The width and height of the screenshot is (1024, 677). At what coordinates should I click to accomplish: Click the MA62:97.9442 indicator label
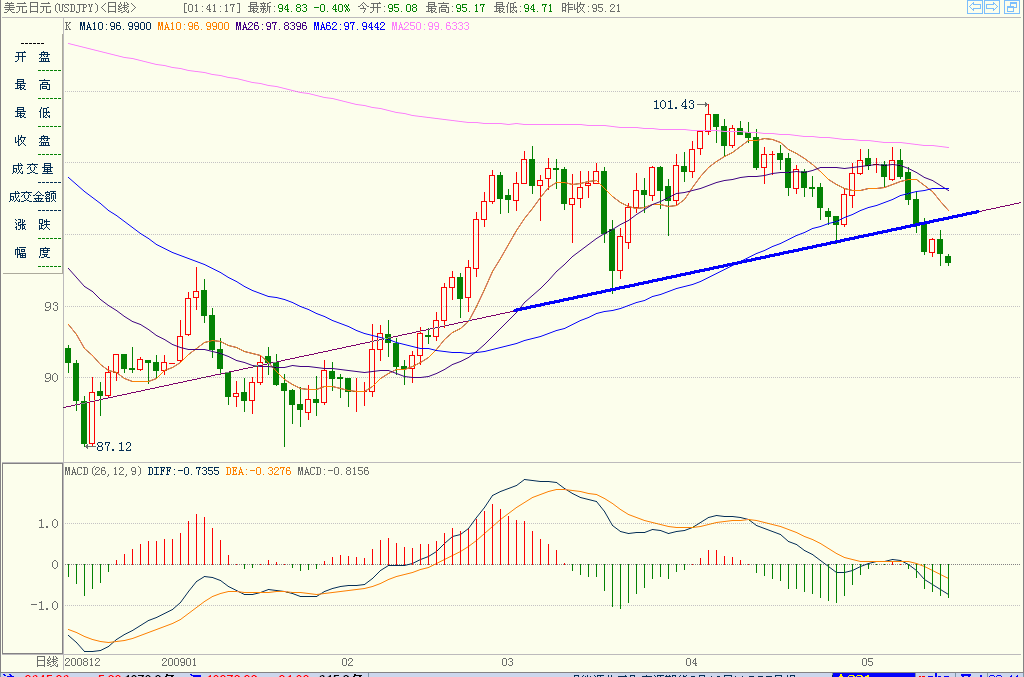pos(349,26)
